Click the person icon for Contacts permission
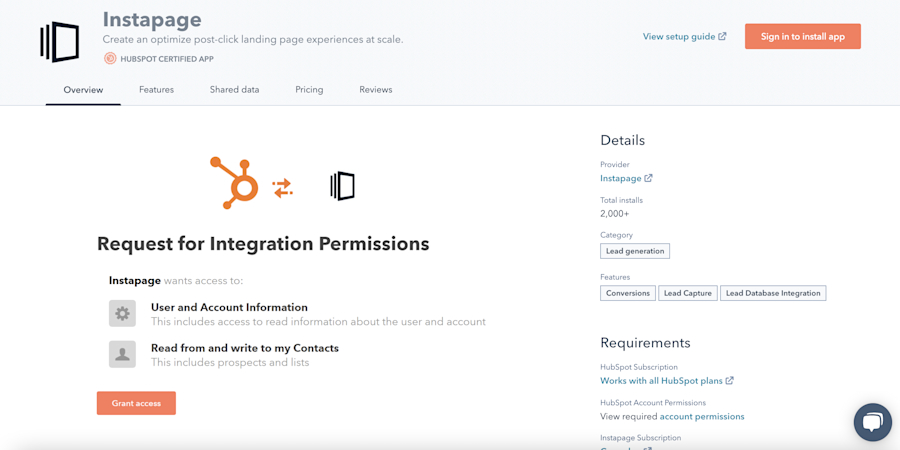Image resolution: width=900 pixels, height=450 pixels. [122, 354]
